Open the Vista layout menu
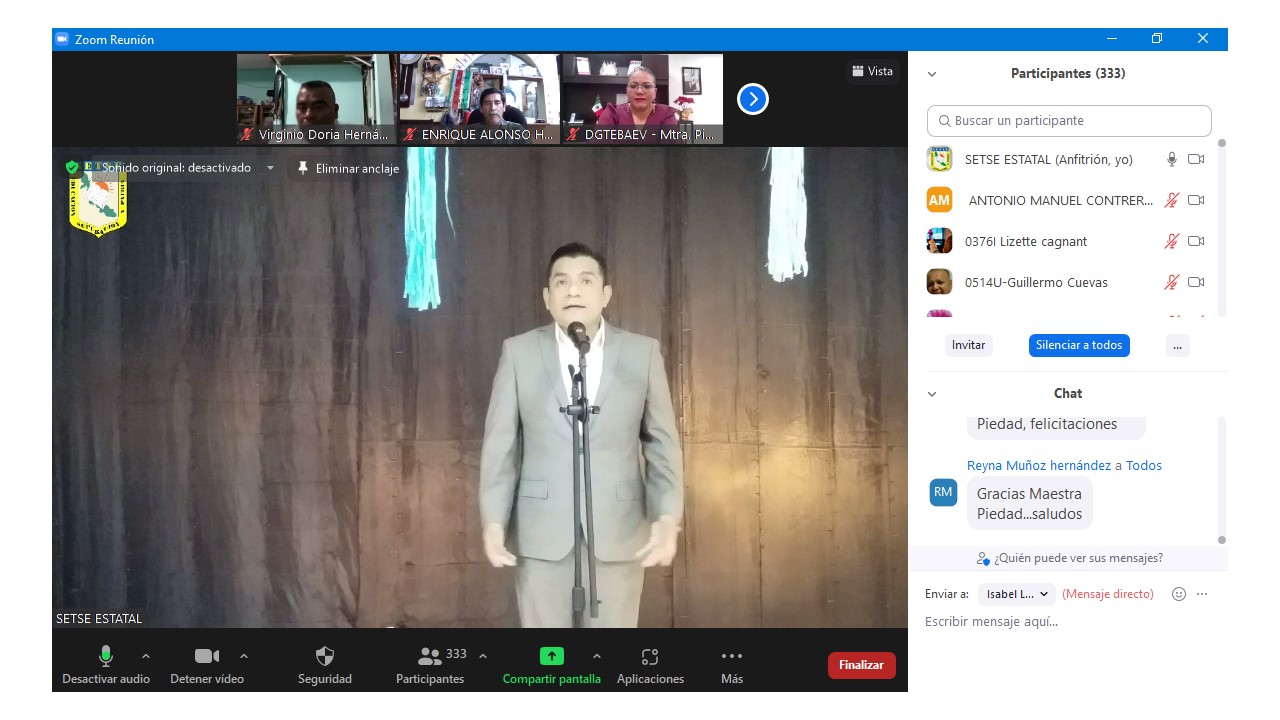The image size is (1280, 720). [x=872, y=71]
